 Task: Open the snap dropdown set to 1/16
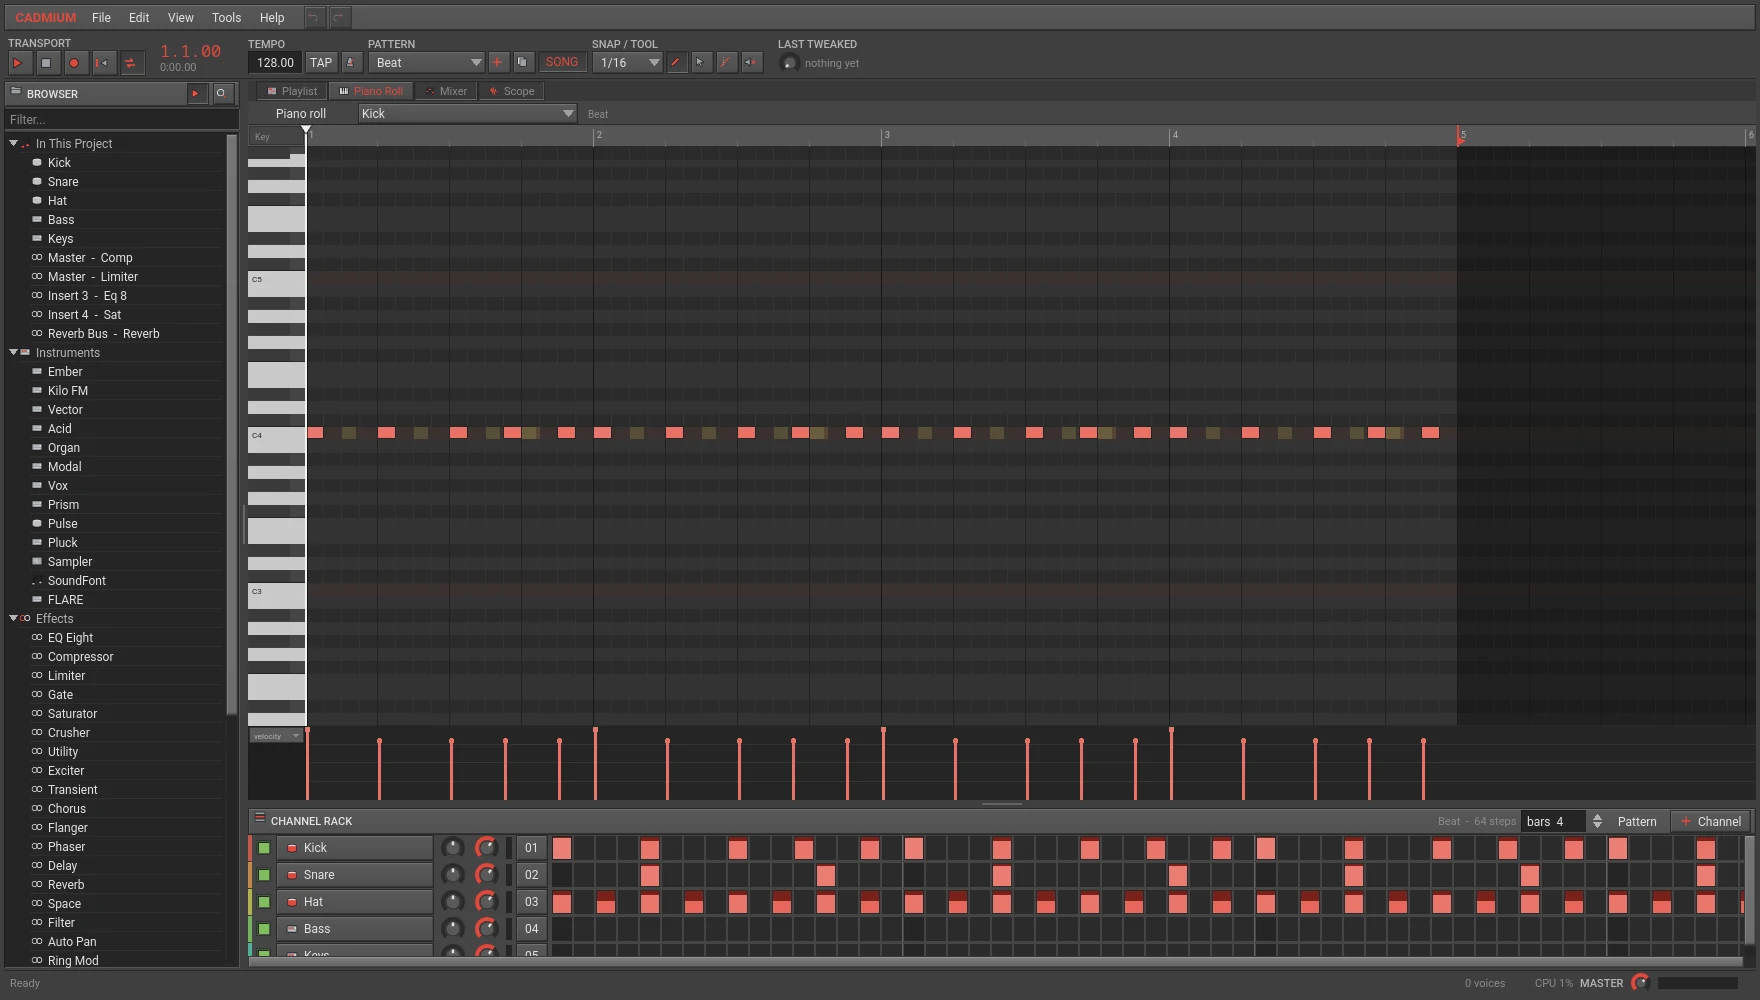pos(627,62)
